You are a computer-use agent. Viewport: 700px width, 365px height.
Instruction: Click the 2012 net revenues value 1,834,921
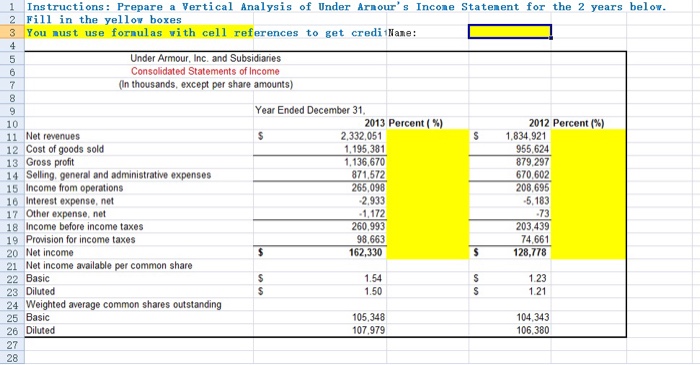tap(526, 136)
